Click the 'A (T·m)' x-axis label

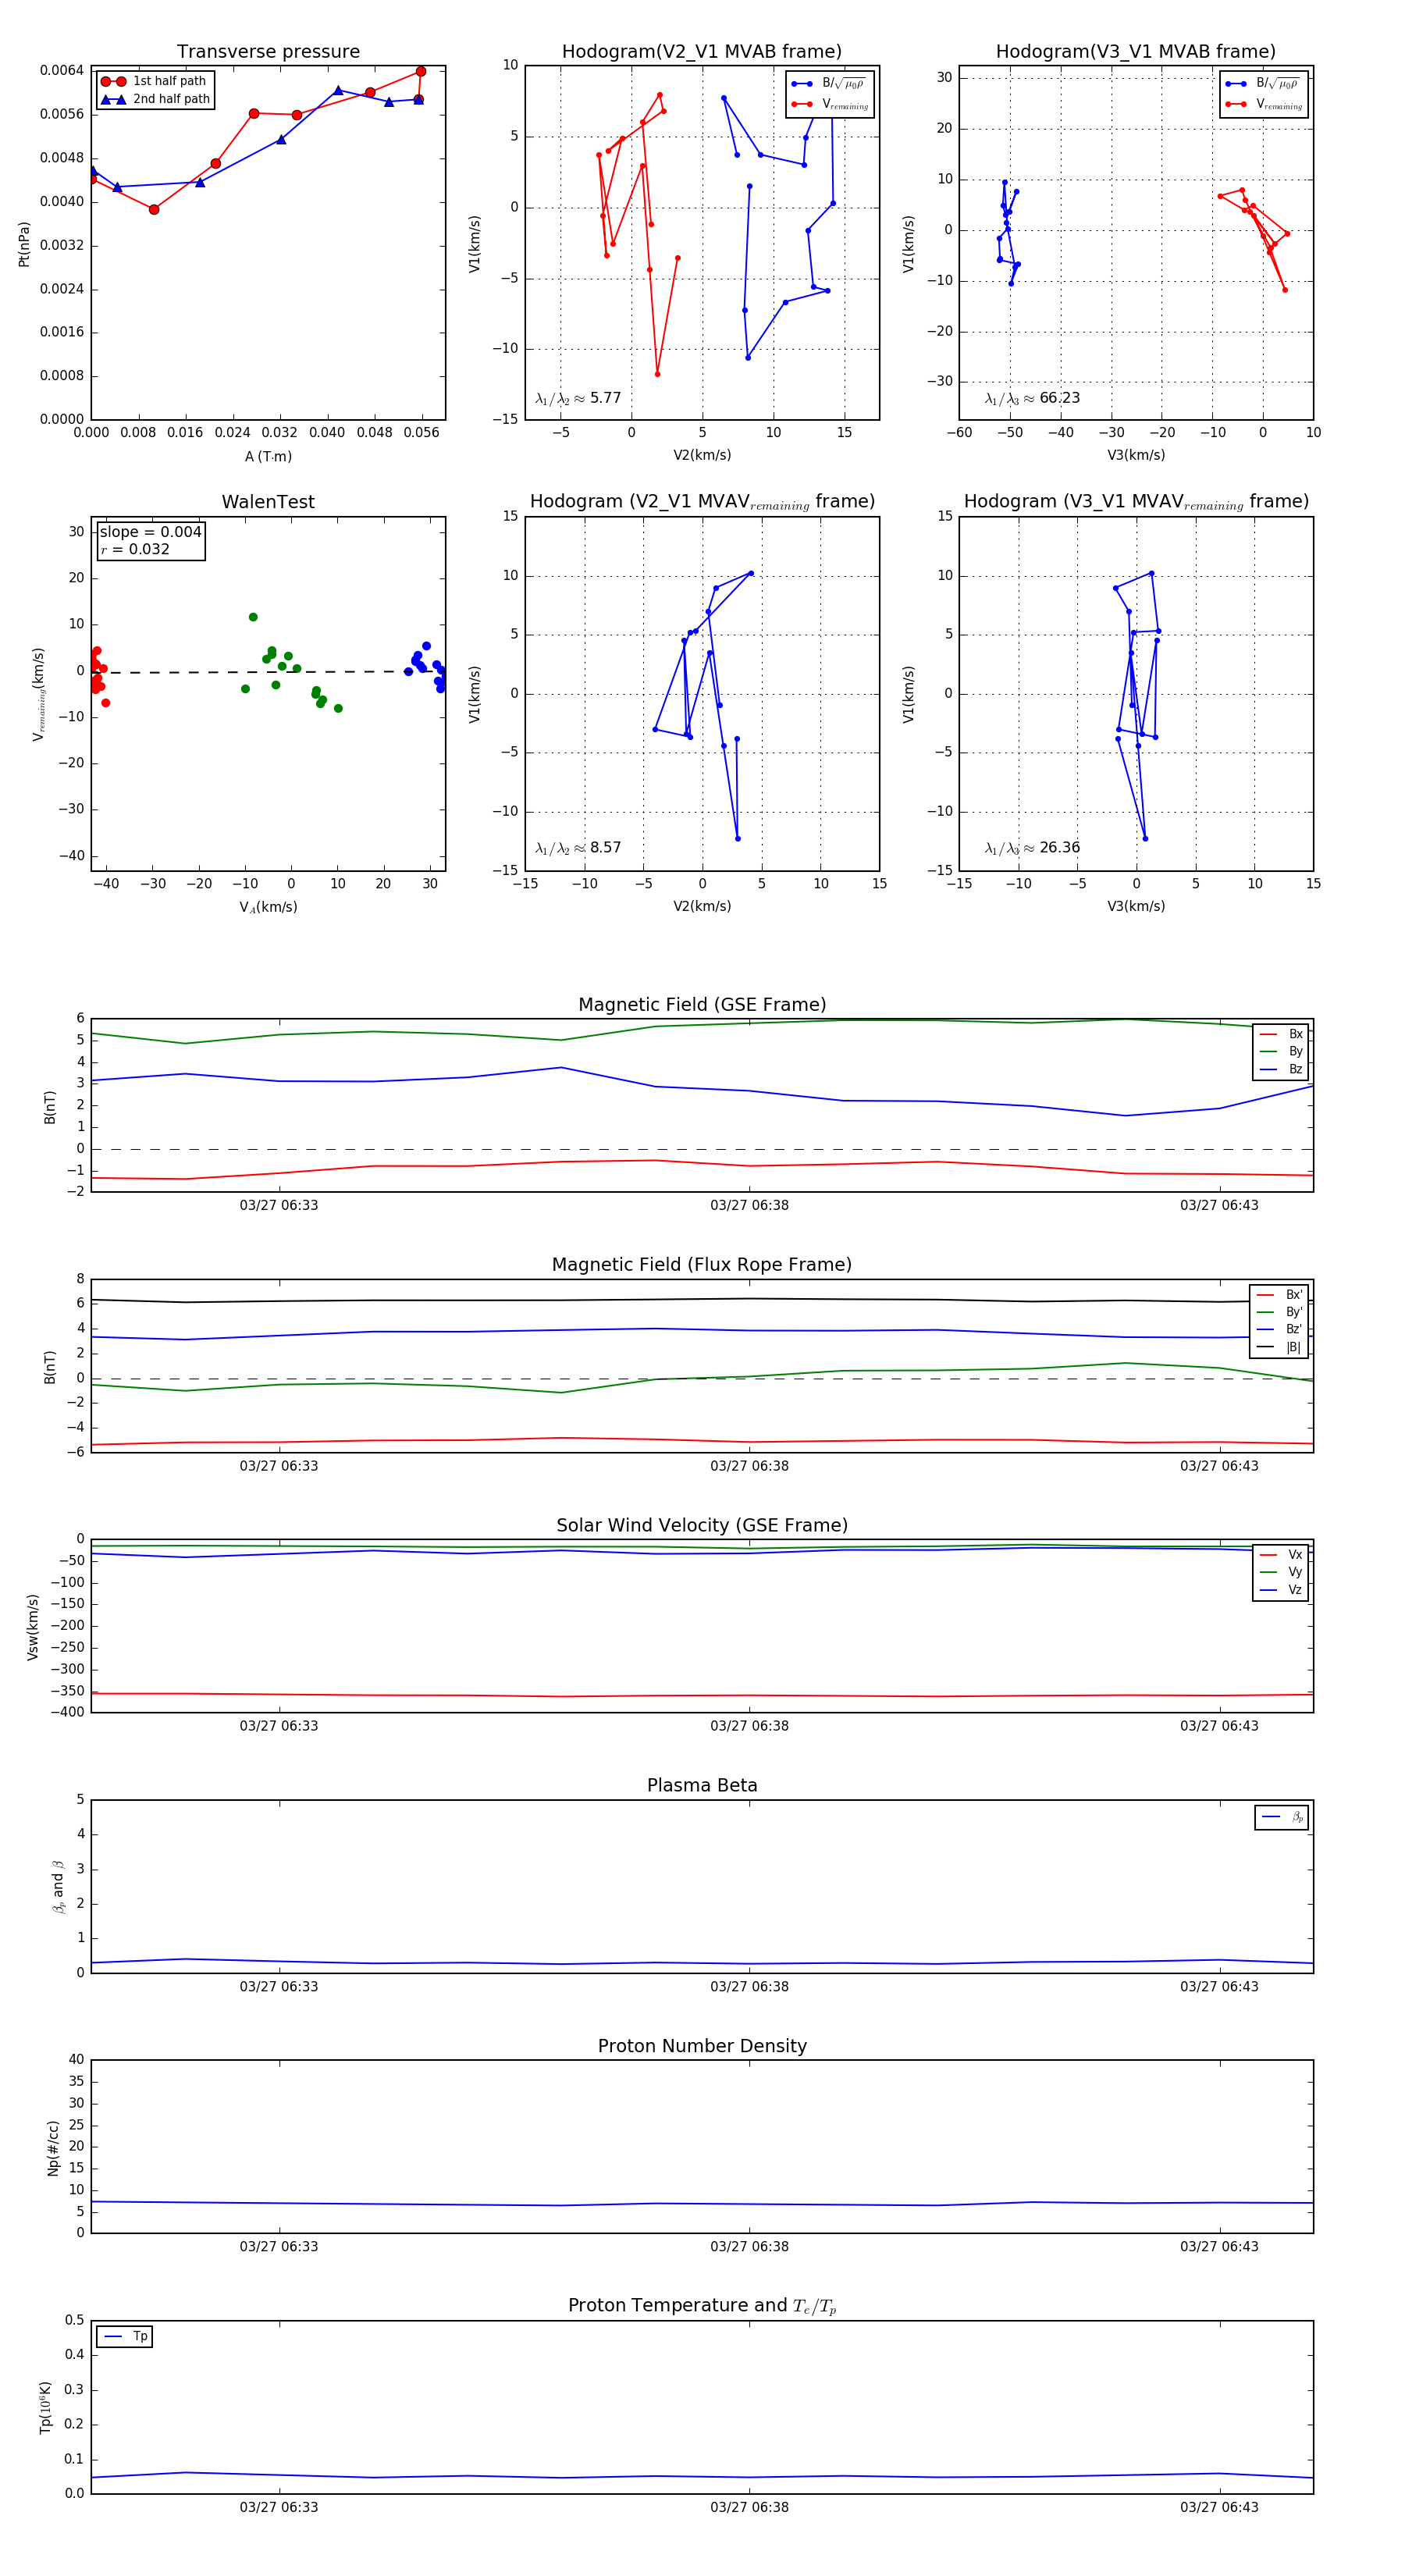tap(268, 456)
